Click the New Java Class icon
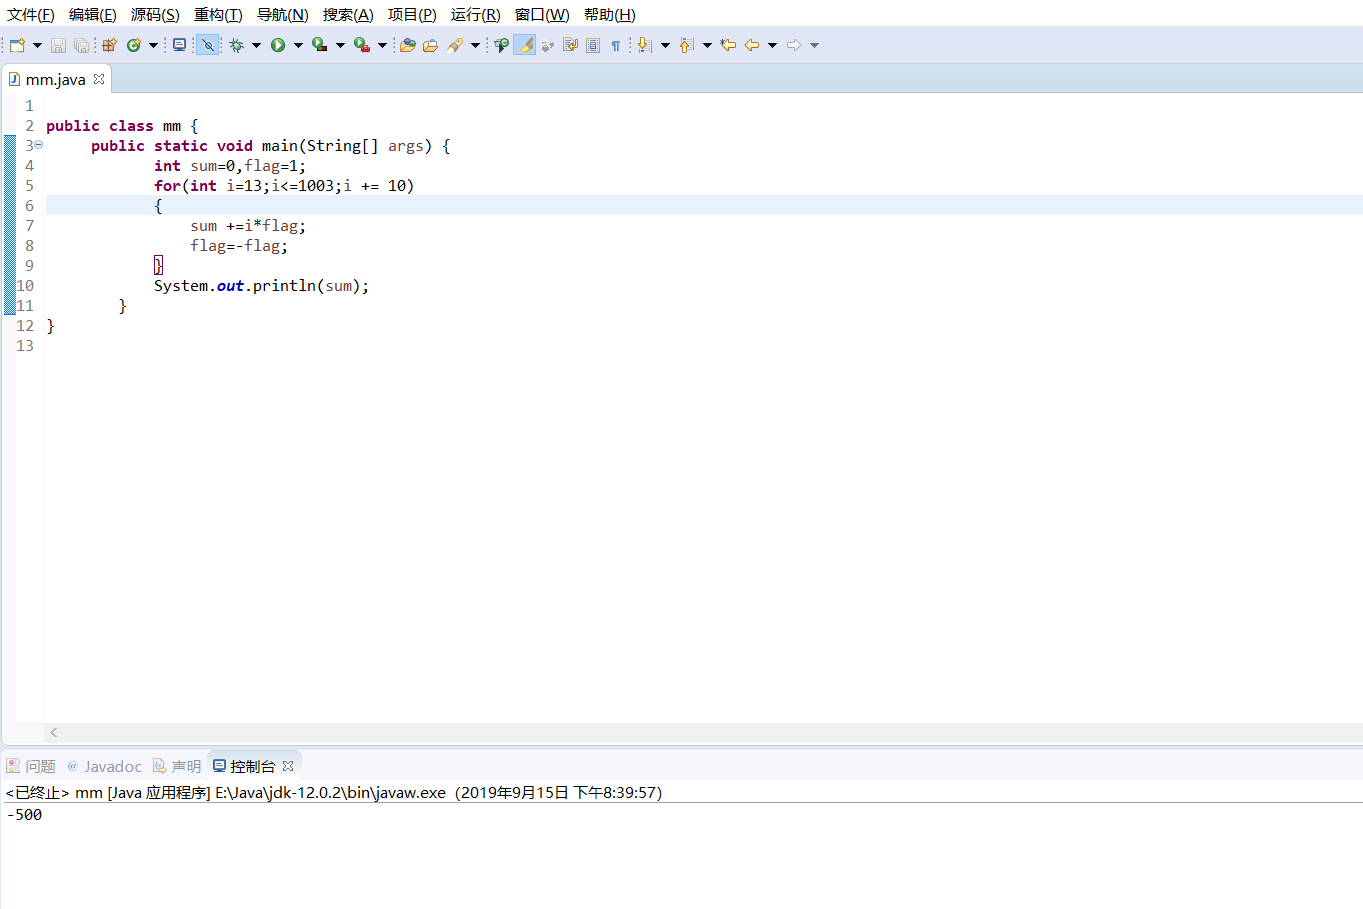Screen dimensions: 1363x909 point(133,45)
